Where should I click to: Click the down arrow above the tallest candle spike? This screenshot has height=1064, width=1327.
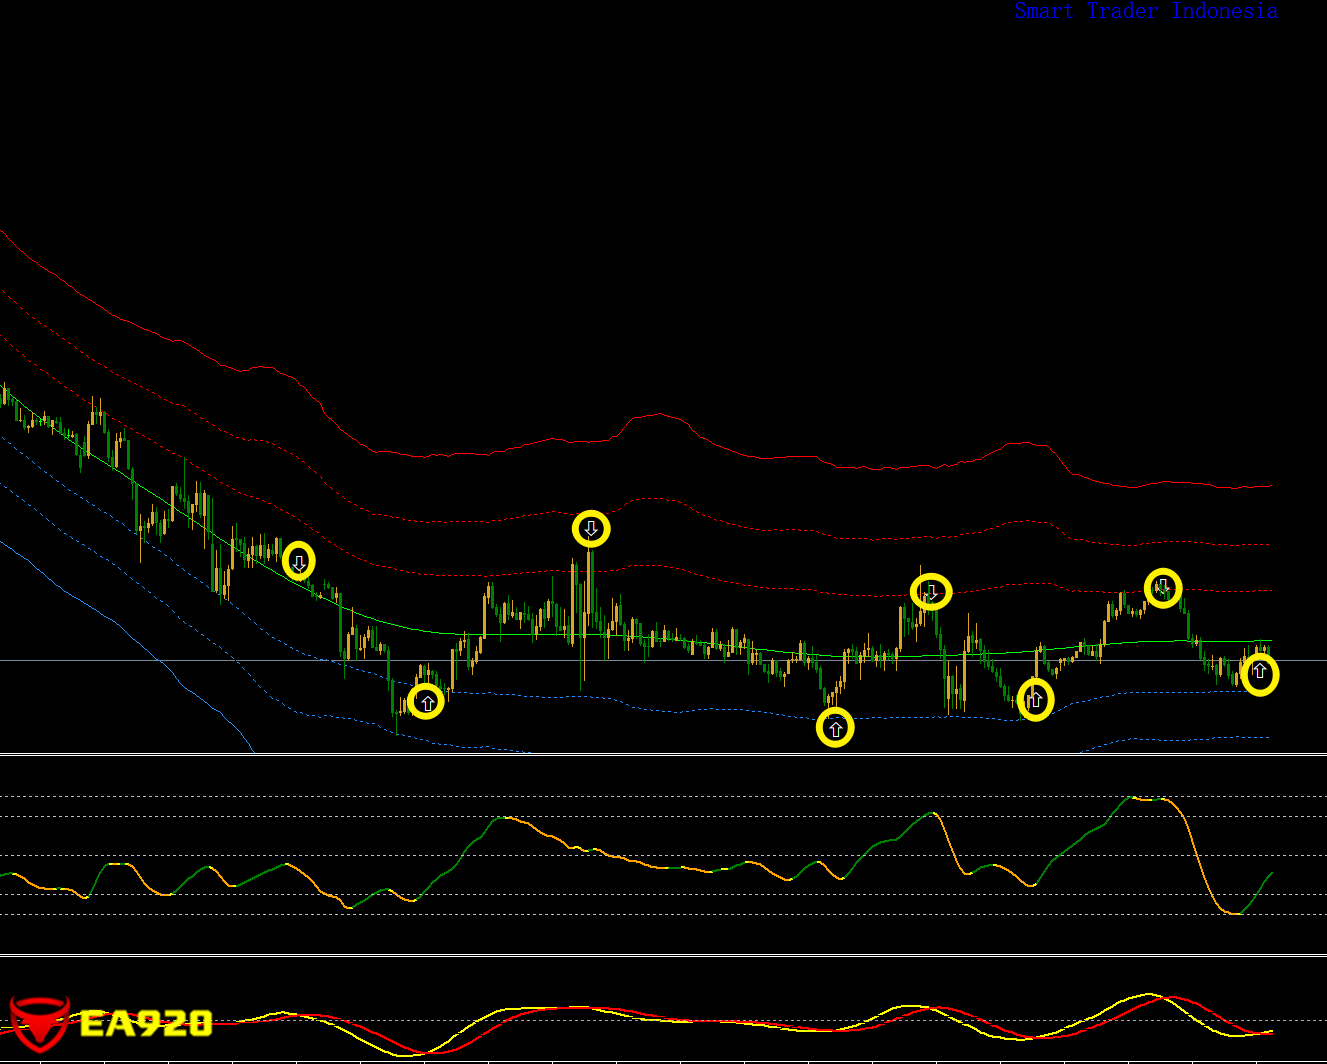(591, 528)
